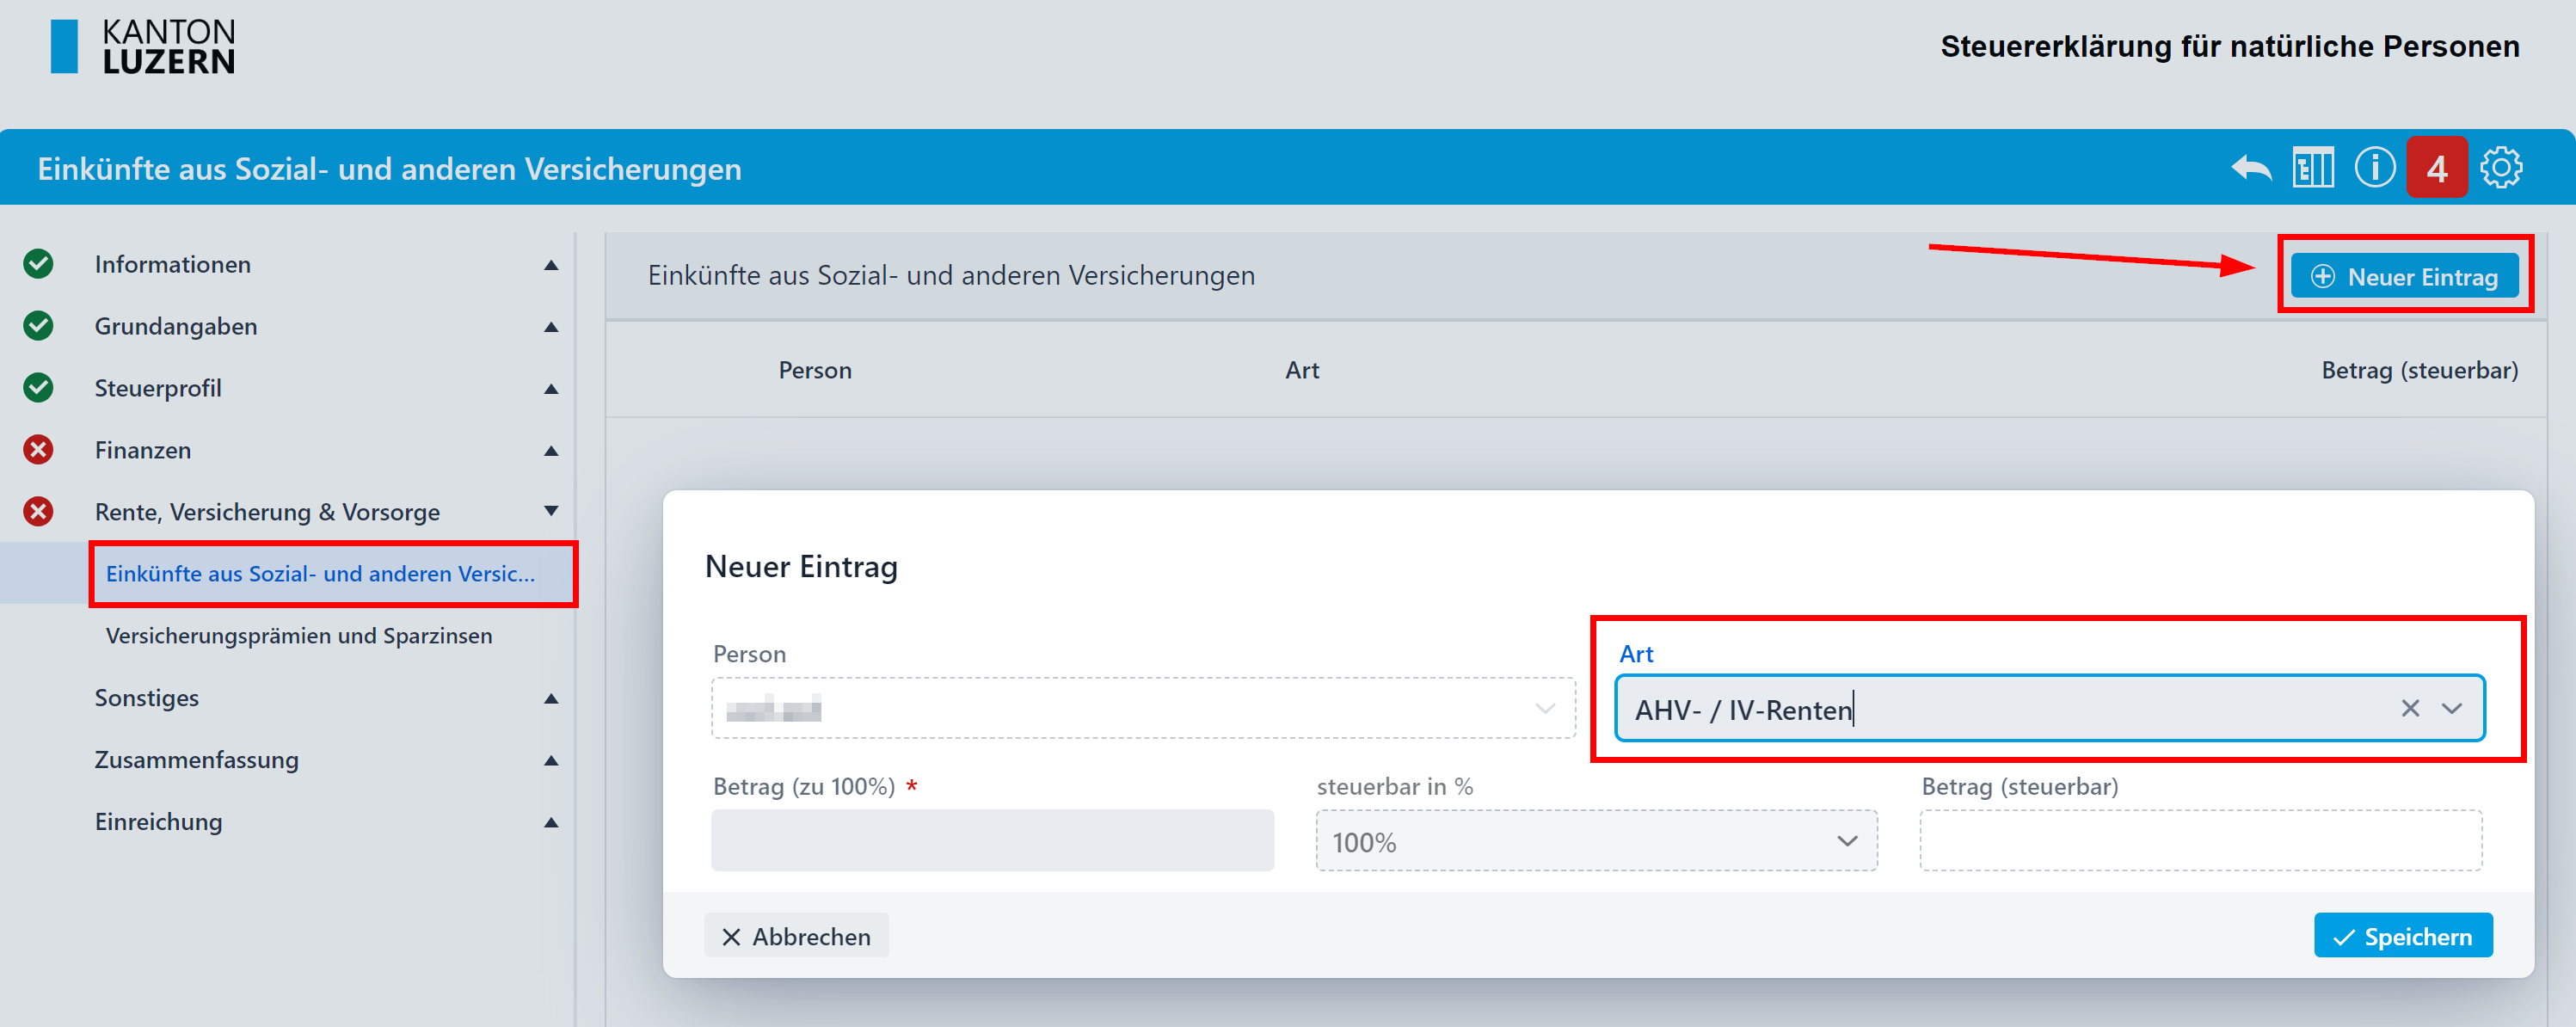
Task: Click the Betrag (zu 100%) input field
Action: (x=992, y=841)
